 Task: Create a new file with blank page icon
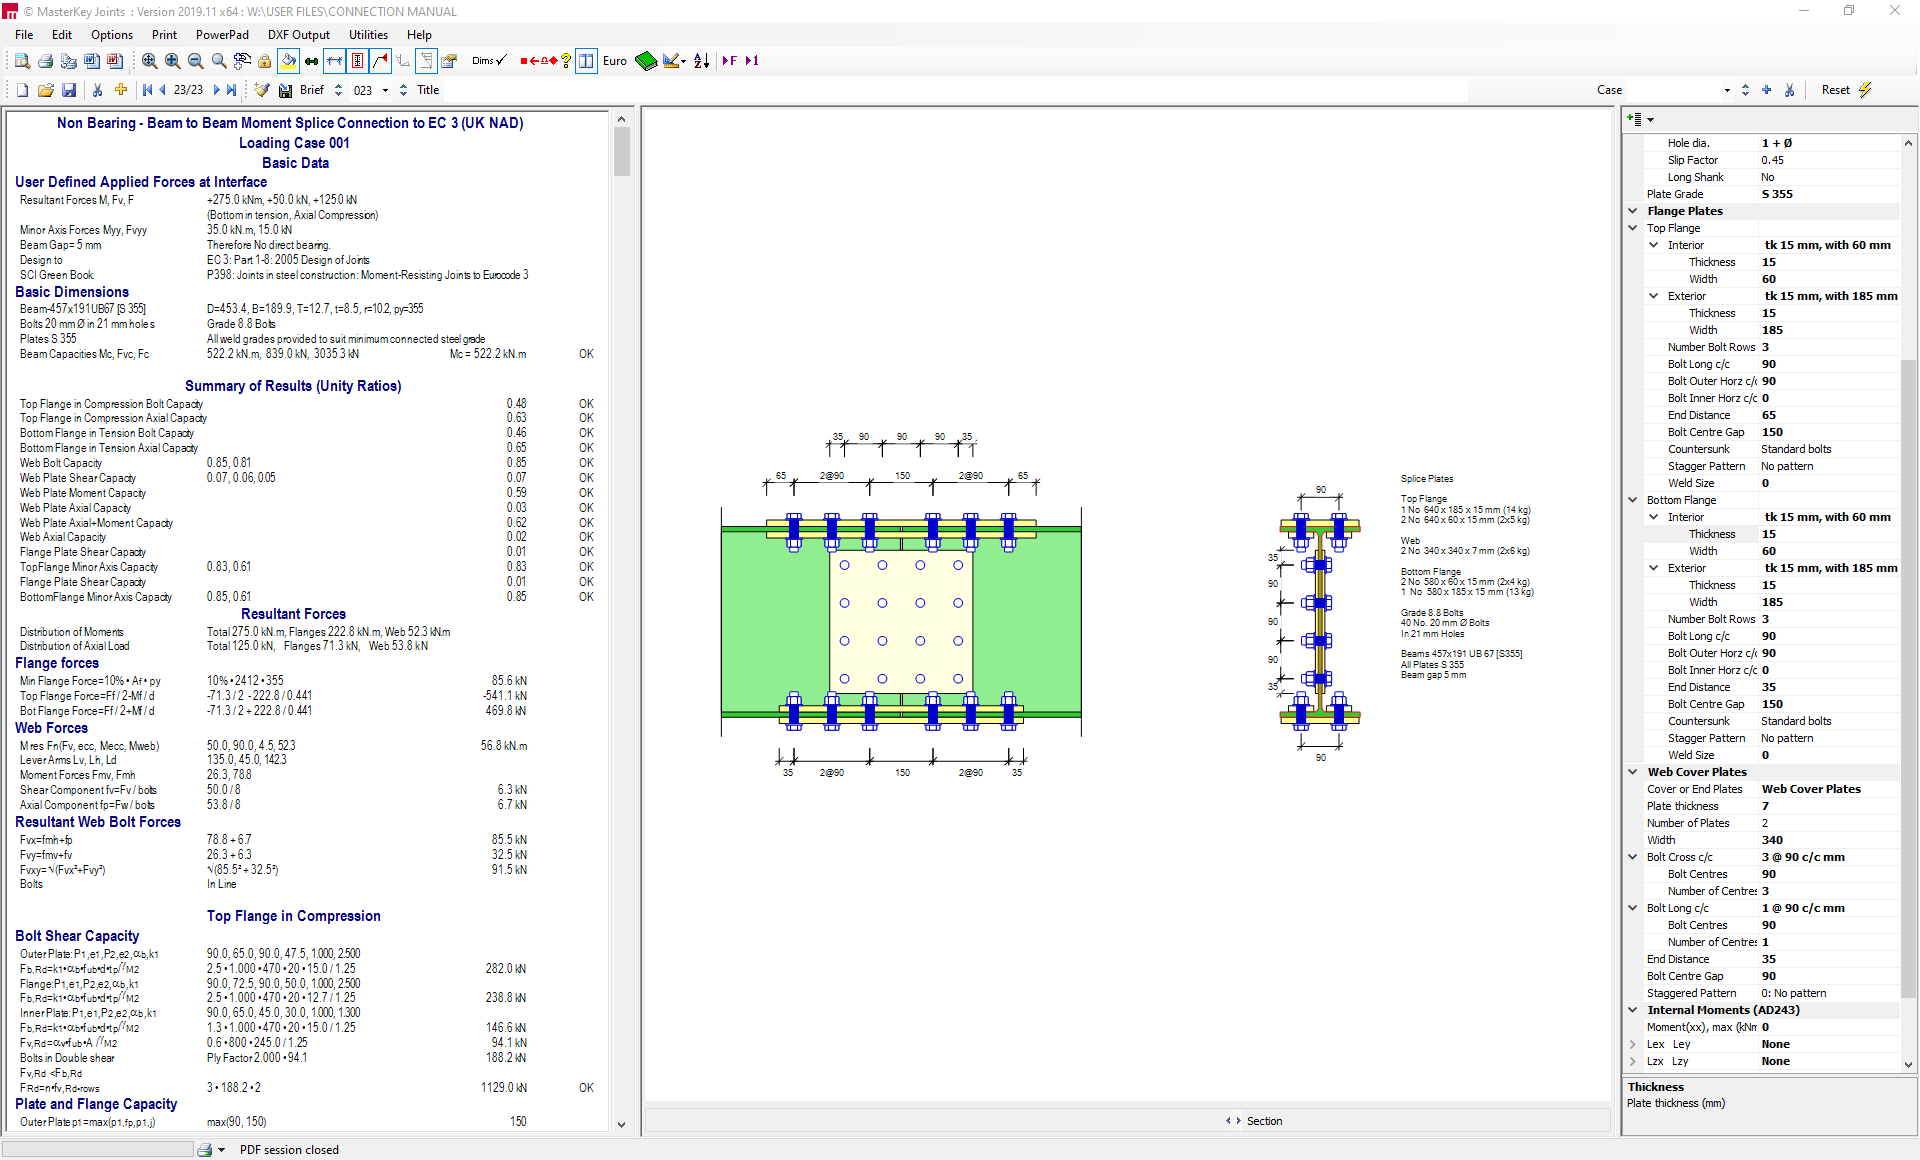click(22, 90)
